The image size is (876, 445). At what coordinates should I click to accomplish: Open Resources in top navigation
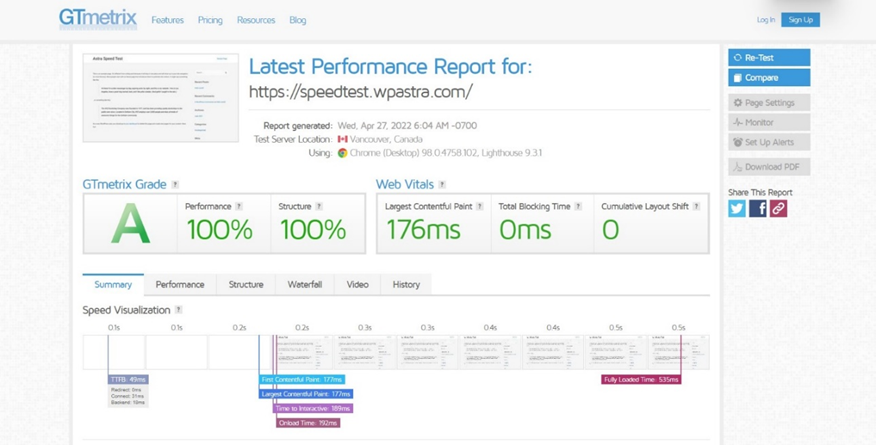pyautogui.click(x=256, y=20)
